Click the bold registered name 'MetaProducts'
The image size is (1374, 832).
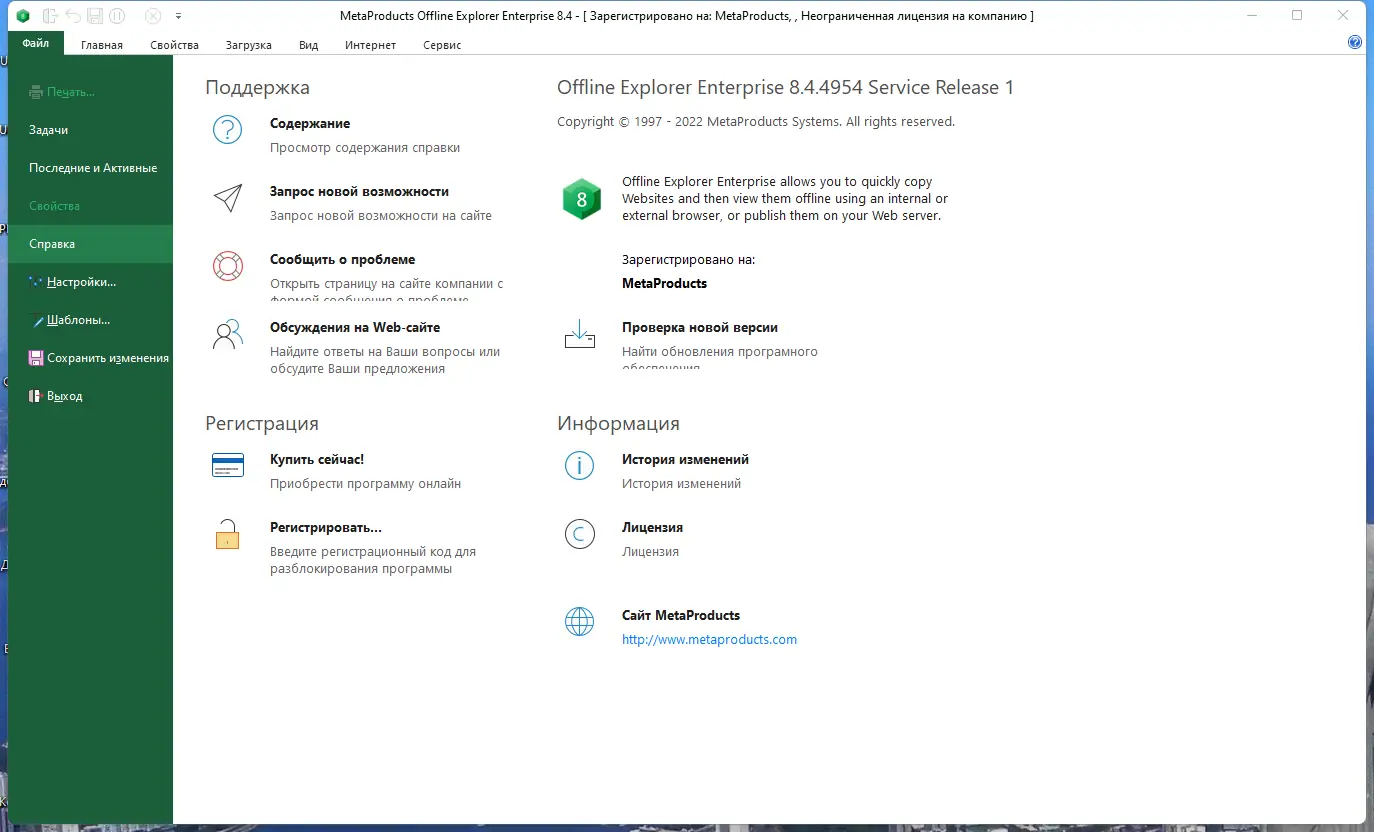point(664,284)
